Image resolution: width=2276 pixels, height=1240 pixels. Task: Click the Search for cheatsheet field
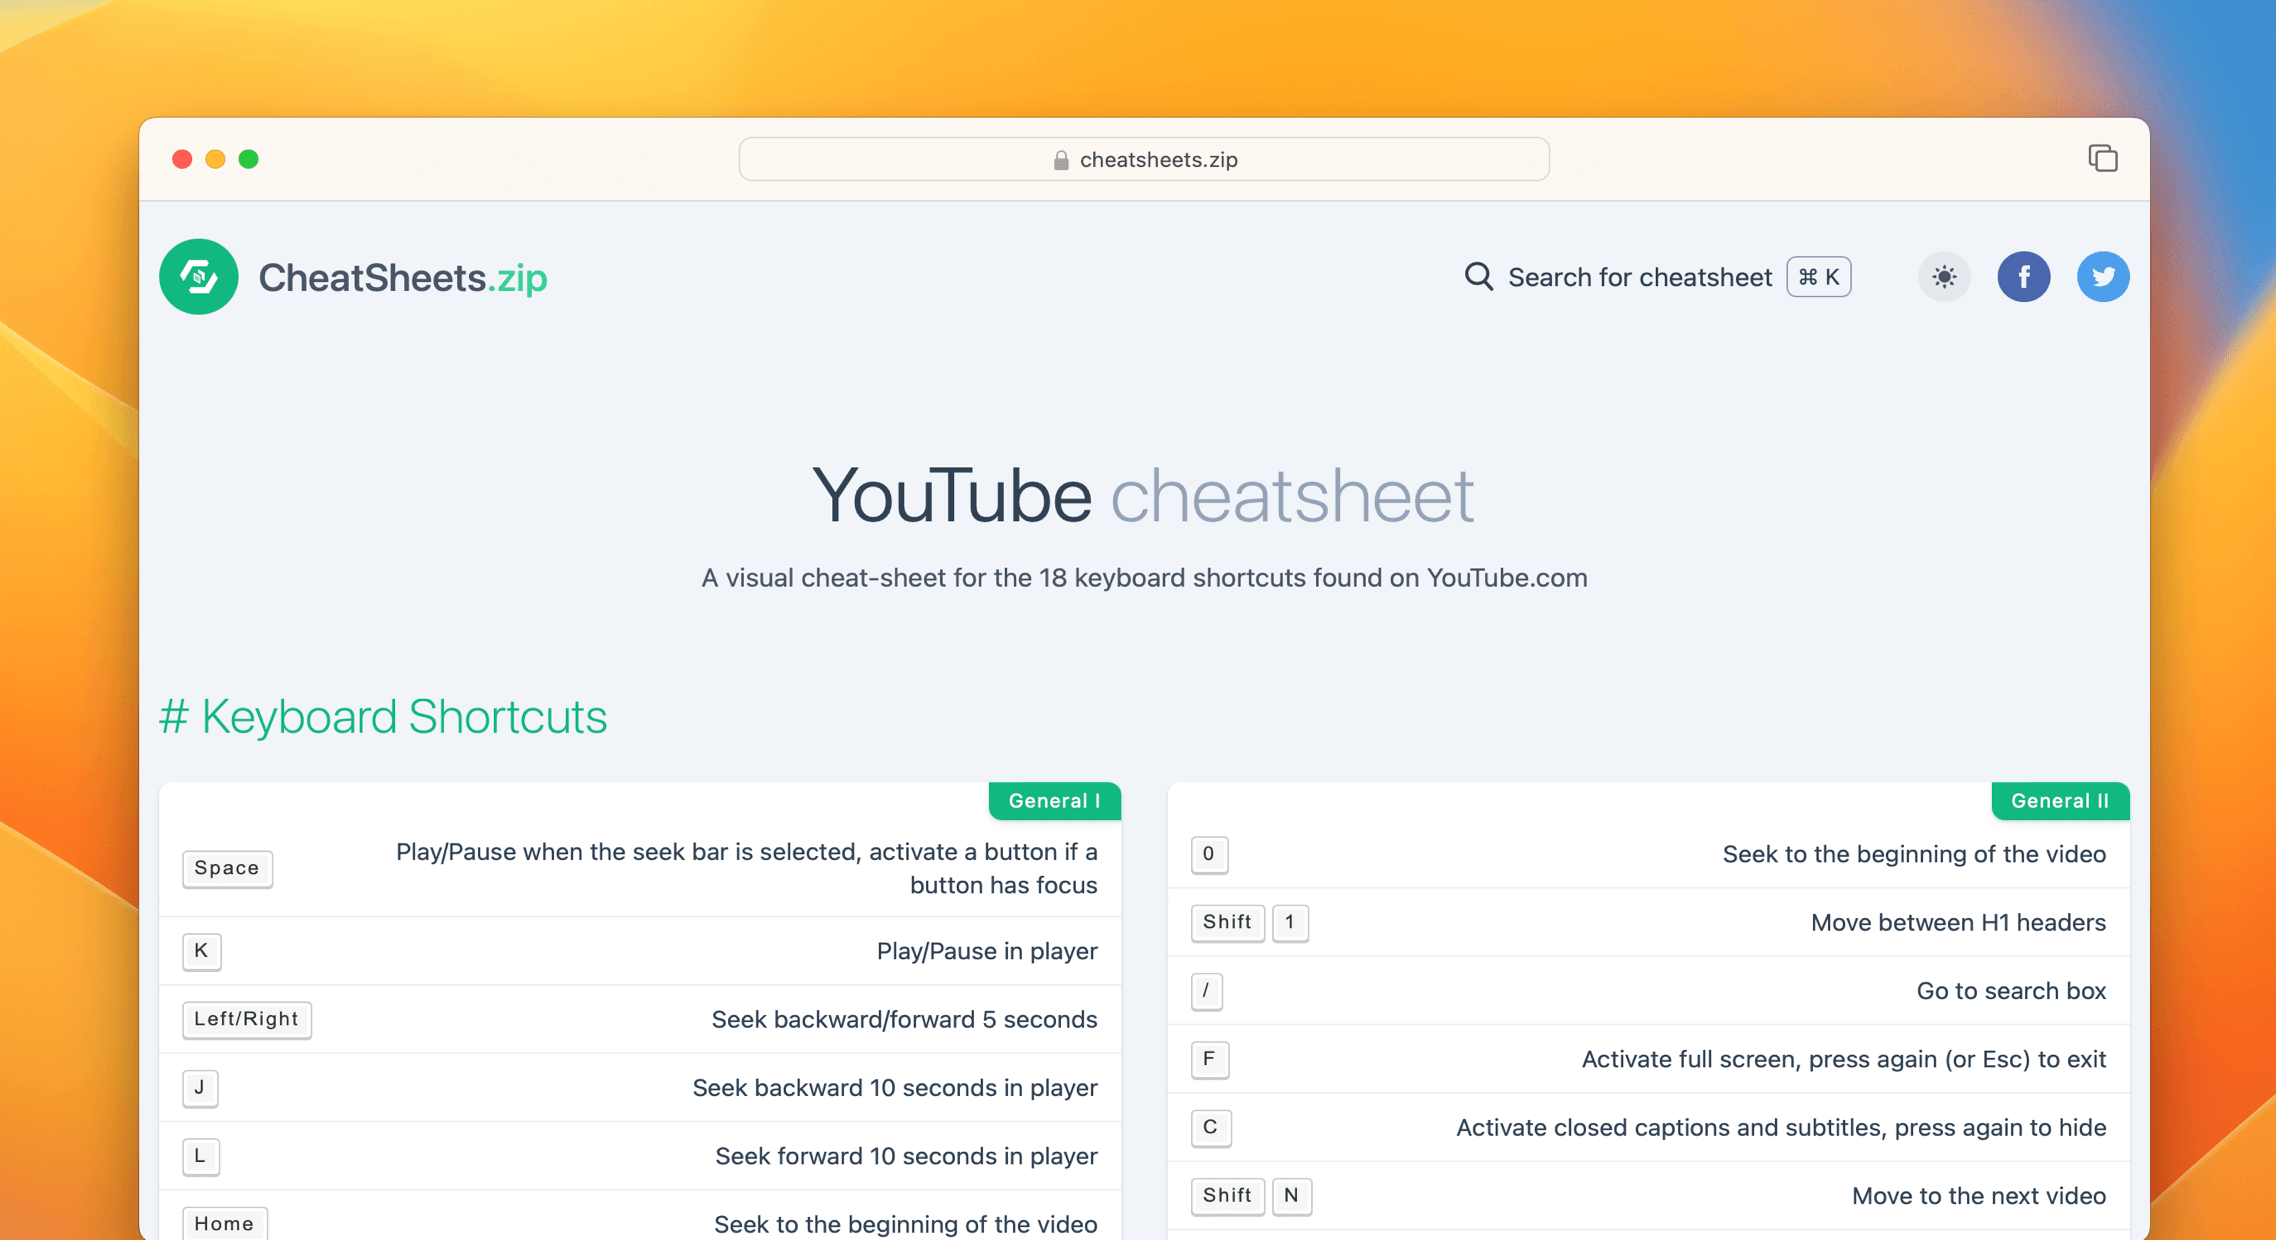coord(1640,277)
